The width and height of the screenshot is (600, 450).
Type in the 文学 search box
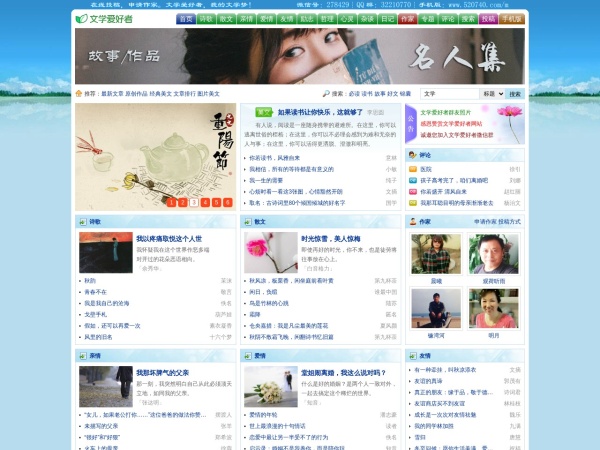(449, 93)
